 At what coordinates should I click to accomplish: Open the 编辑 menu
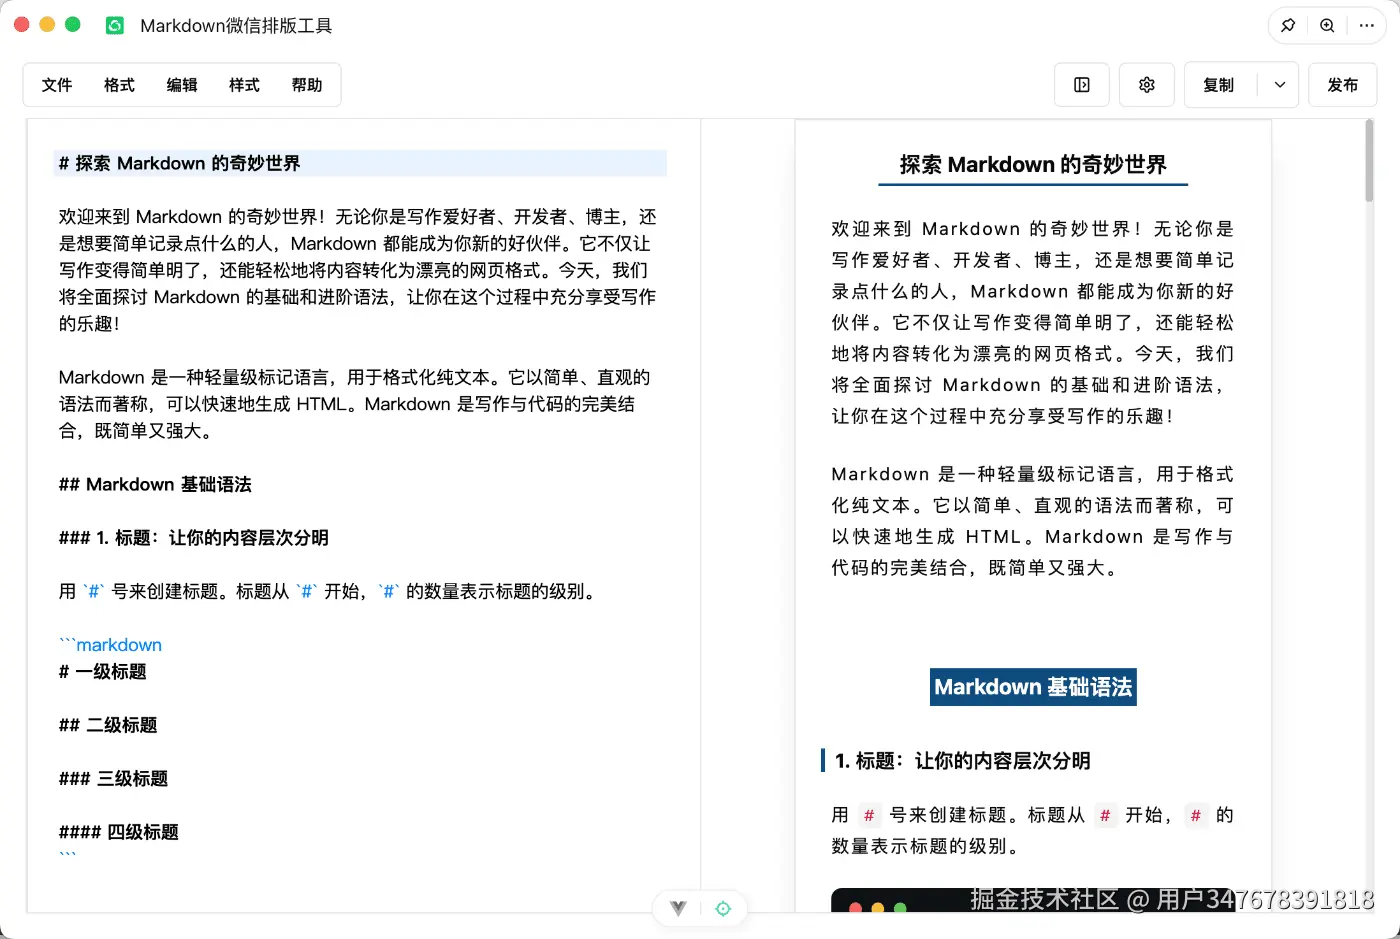click(182, 85)
